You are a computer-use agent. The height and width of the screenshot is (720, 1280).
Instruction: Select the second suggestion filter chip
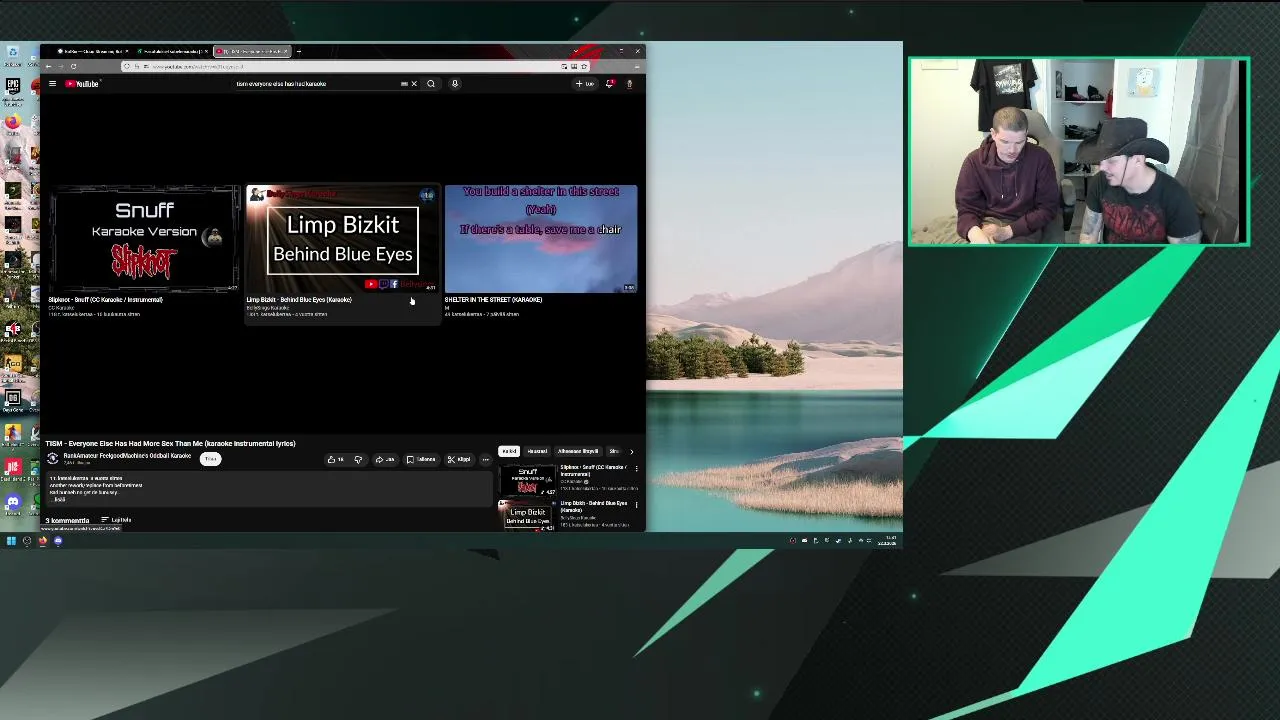point(537,451)
